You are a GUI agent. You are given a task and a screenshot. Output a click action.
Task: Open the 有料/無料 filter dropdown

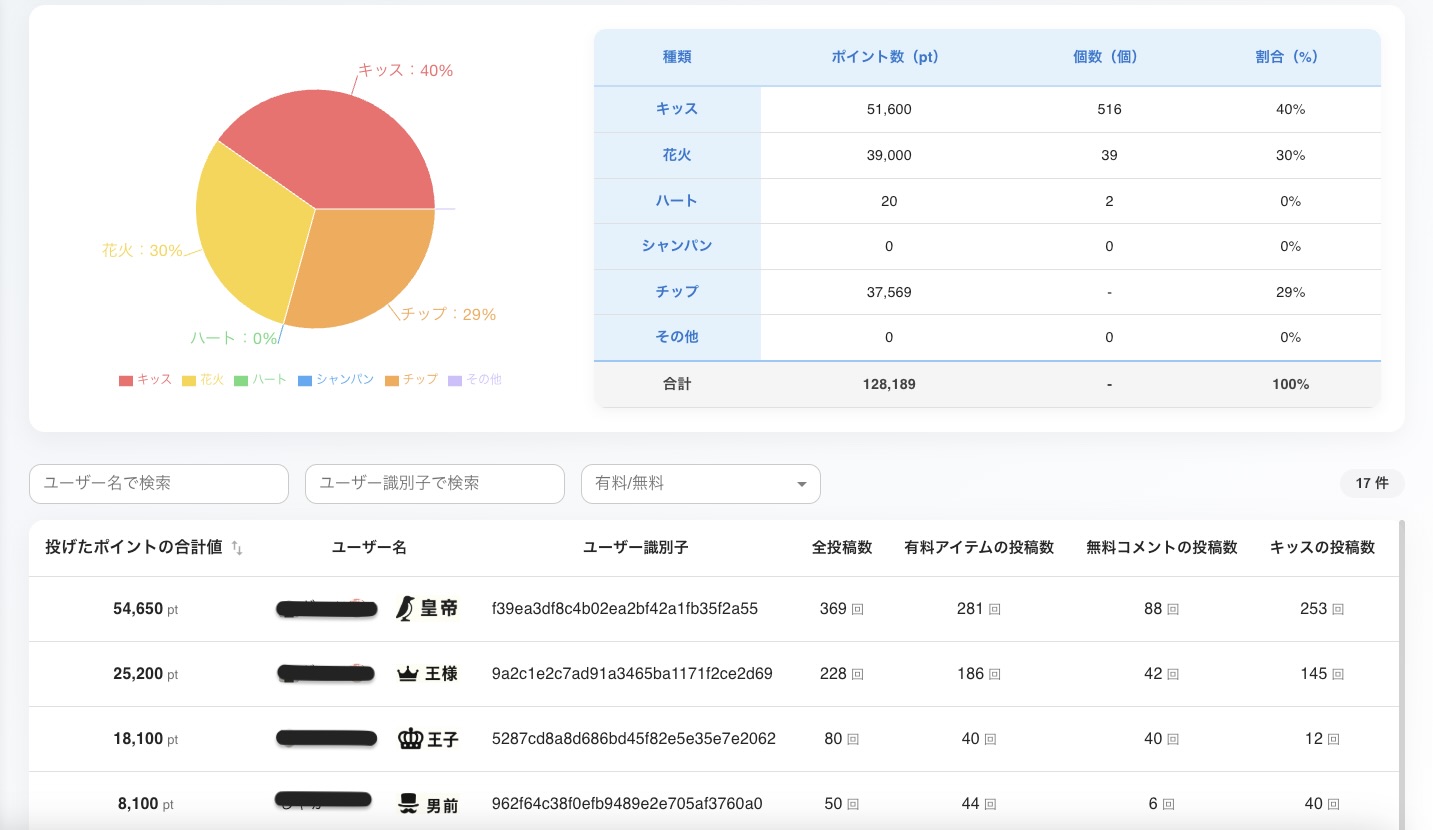700,483
